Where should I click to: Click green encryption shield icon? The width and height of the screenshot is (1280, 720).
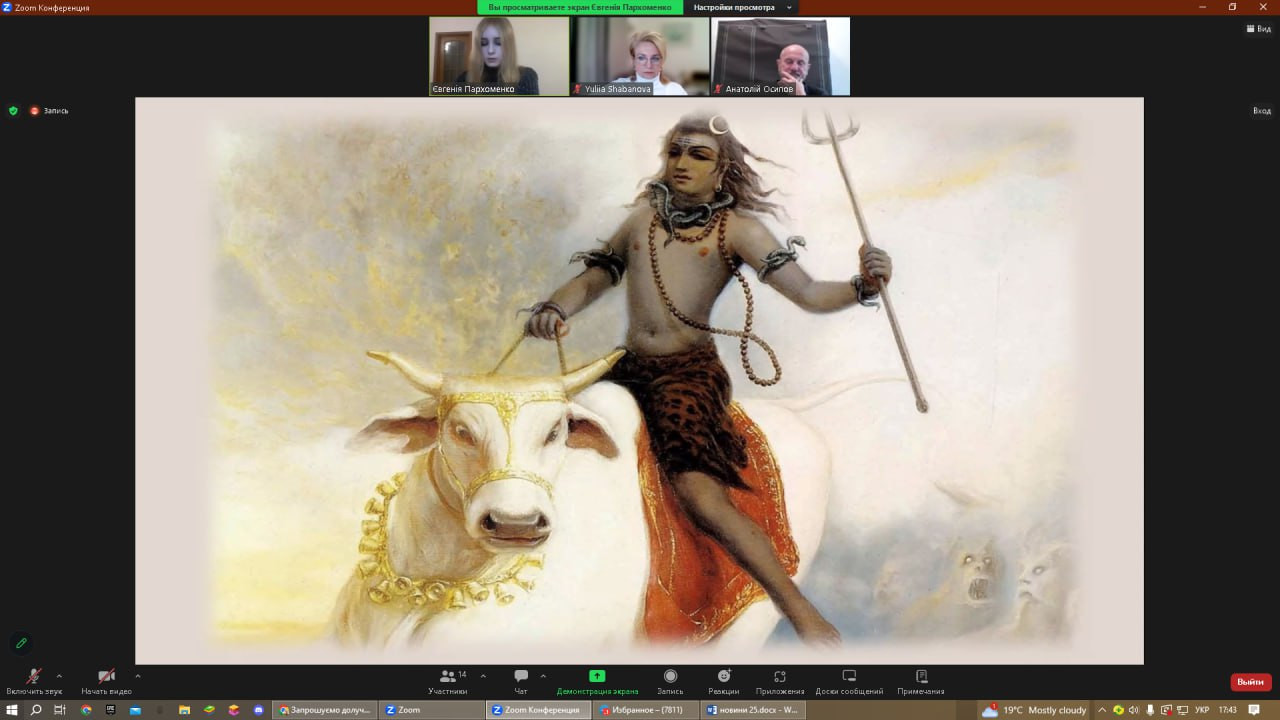click(13, 111)
